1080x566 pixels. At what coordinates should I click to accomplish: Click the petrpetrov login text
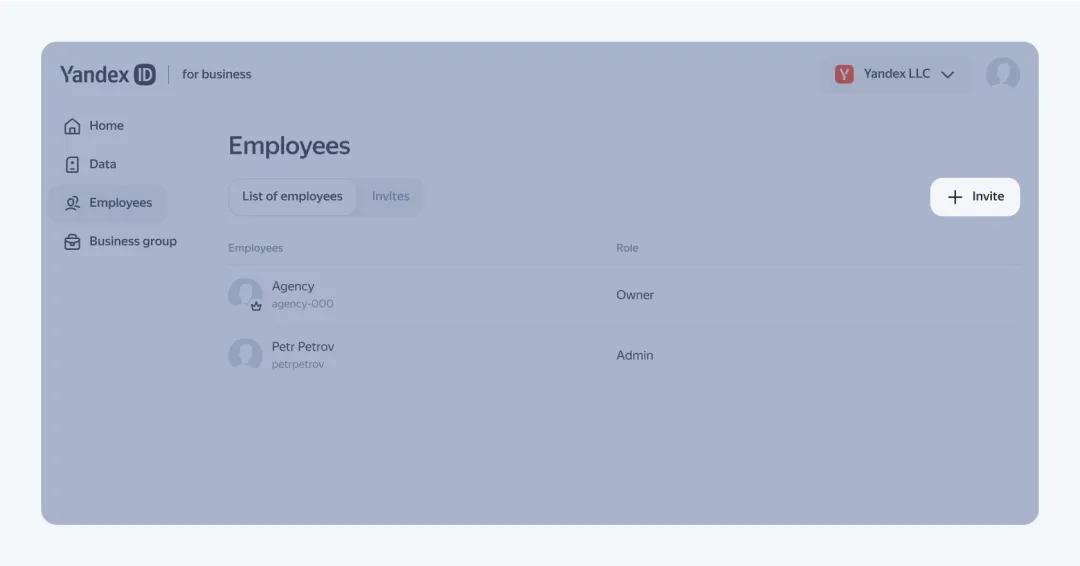(298, 364)
